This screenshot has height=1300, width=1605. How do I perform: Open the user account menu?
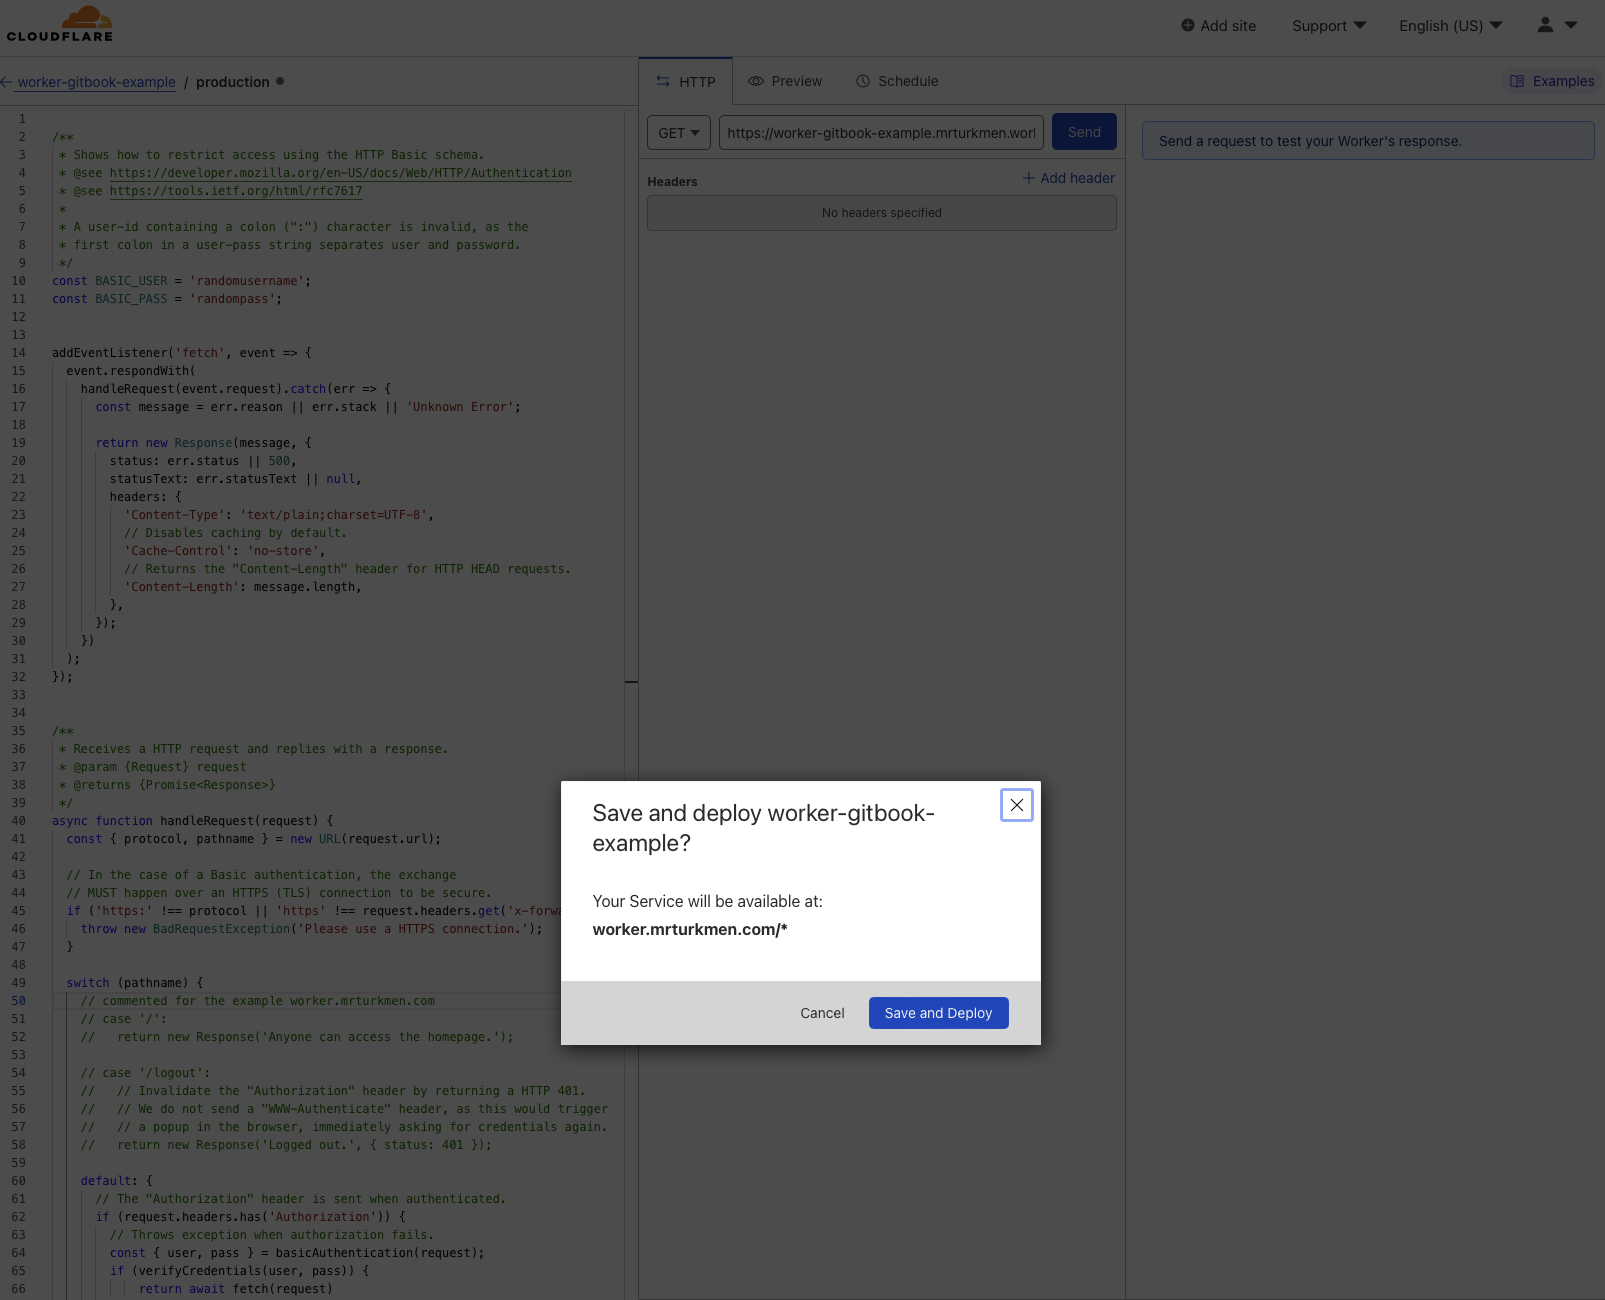pos(1557,25)
